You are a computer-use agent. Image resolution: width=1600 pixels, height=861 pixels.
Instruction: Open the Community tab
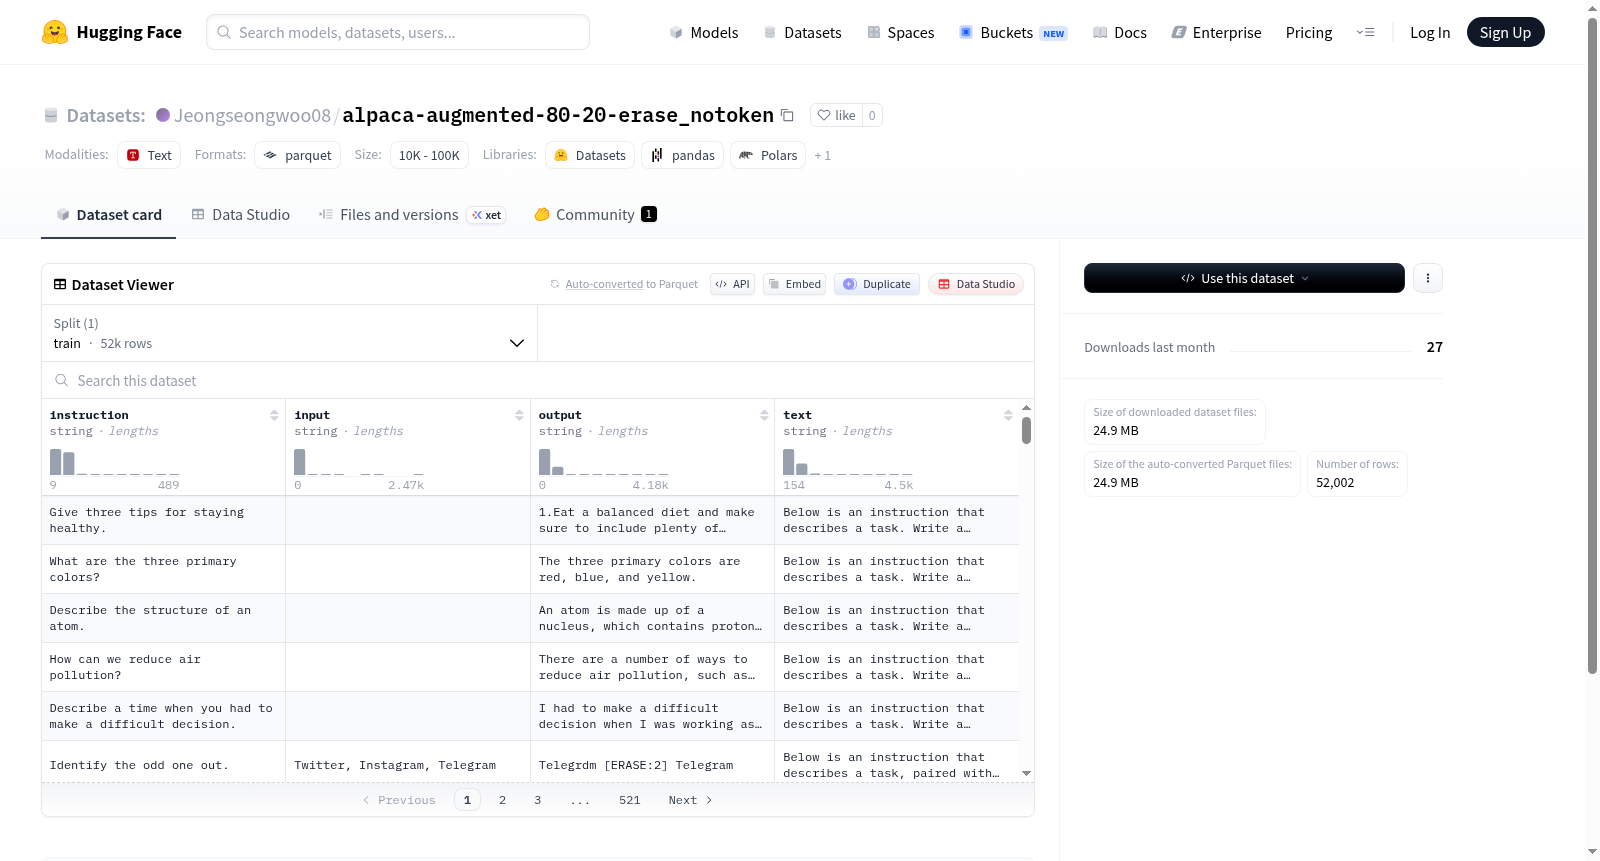(595, 215)
